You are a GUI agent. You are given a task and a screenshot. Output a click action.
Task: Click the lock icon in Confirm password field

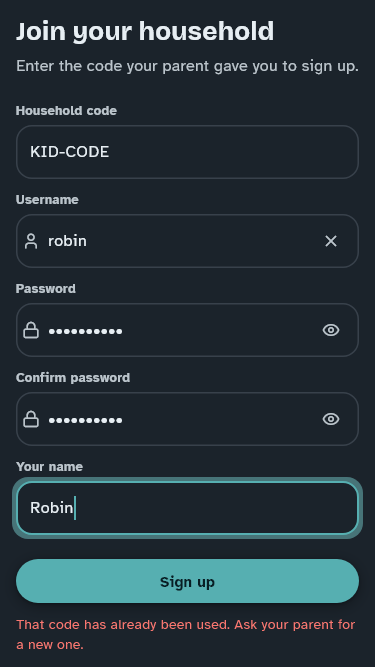(x=31, y=419)
